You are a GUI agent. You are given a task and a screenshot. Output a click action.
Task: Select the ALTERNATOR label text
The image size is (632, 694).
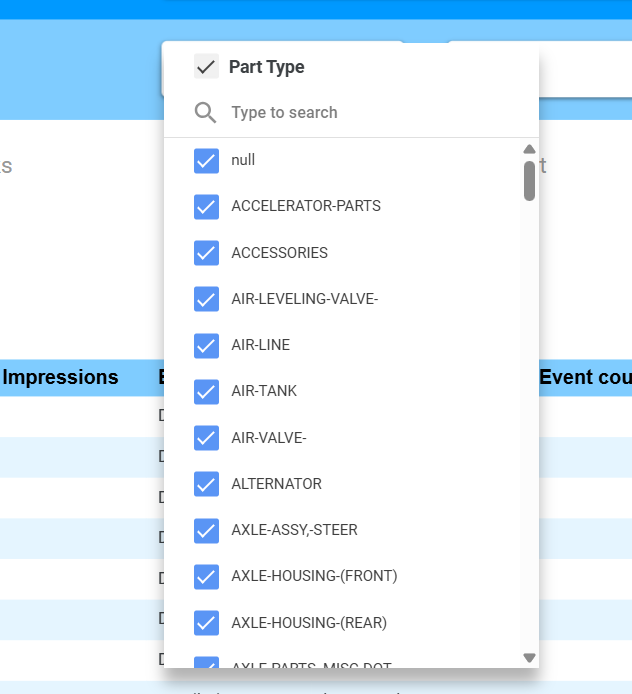point(276,484)
